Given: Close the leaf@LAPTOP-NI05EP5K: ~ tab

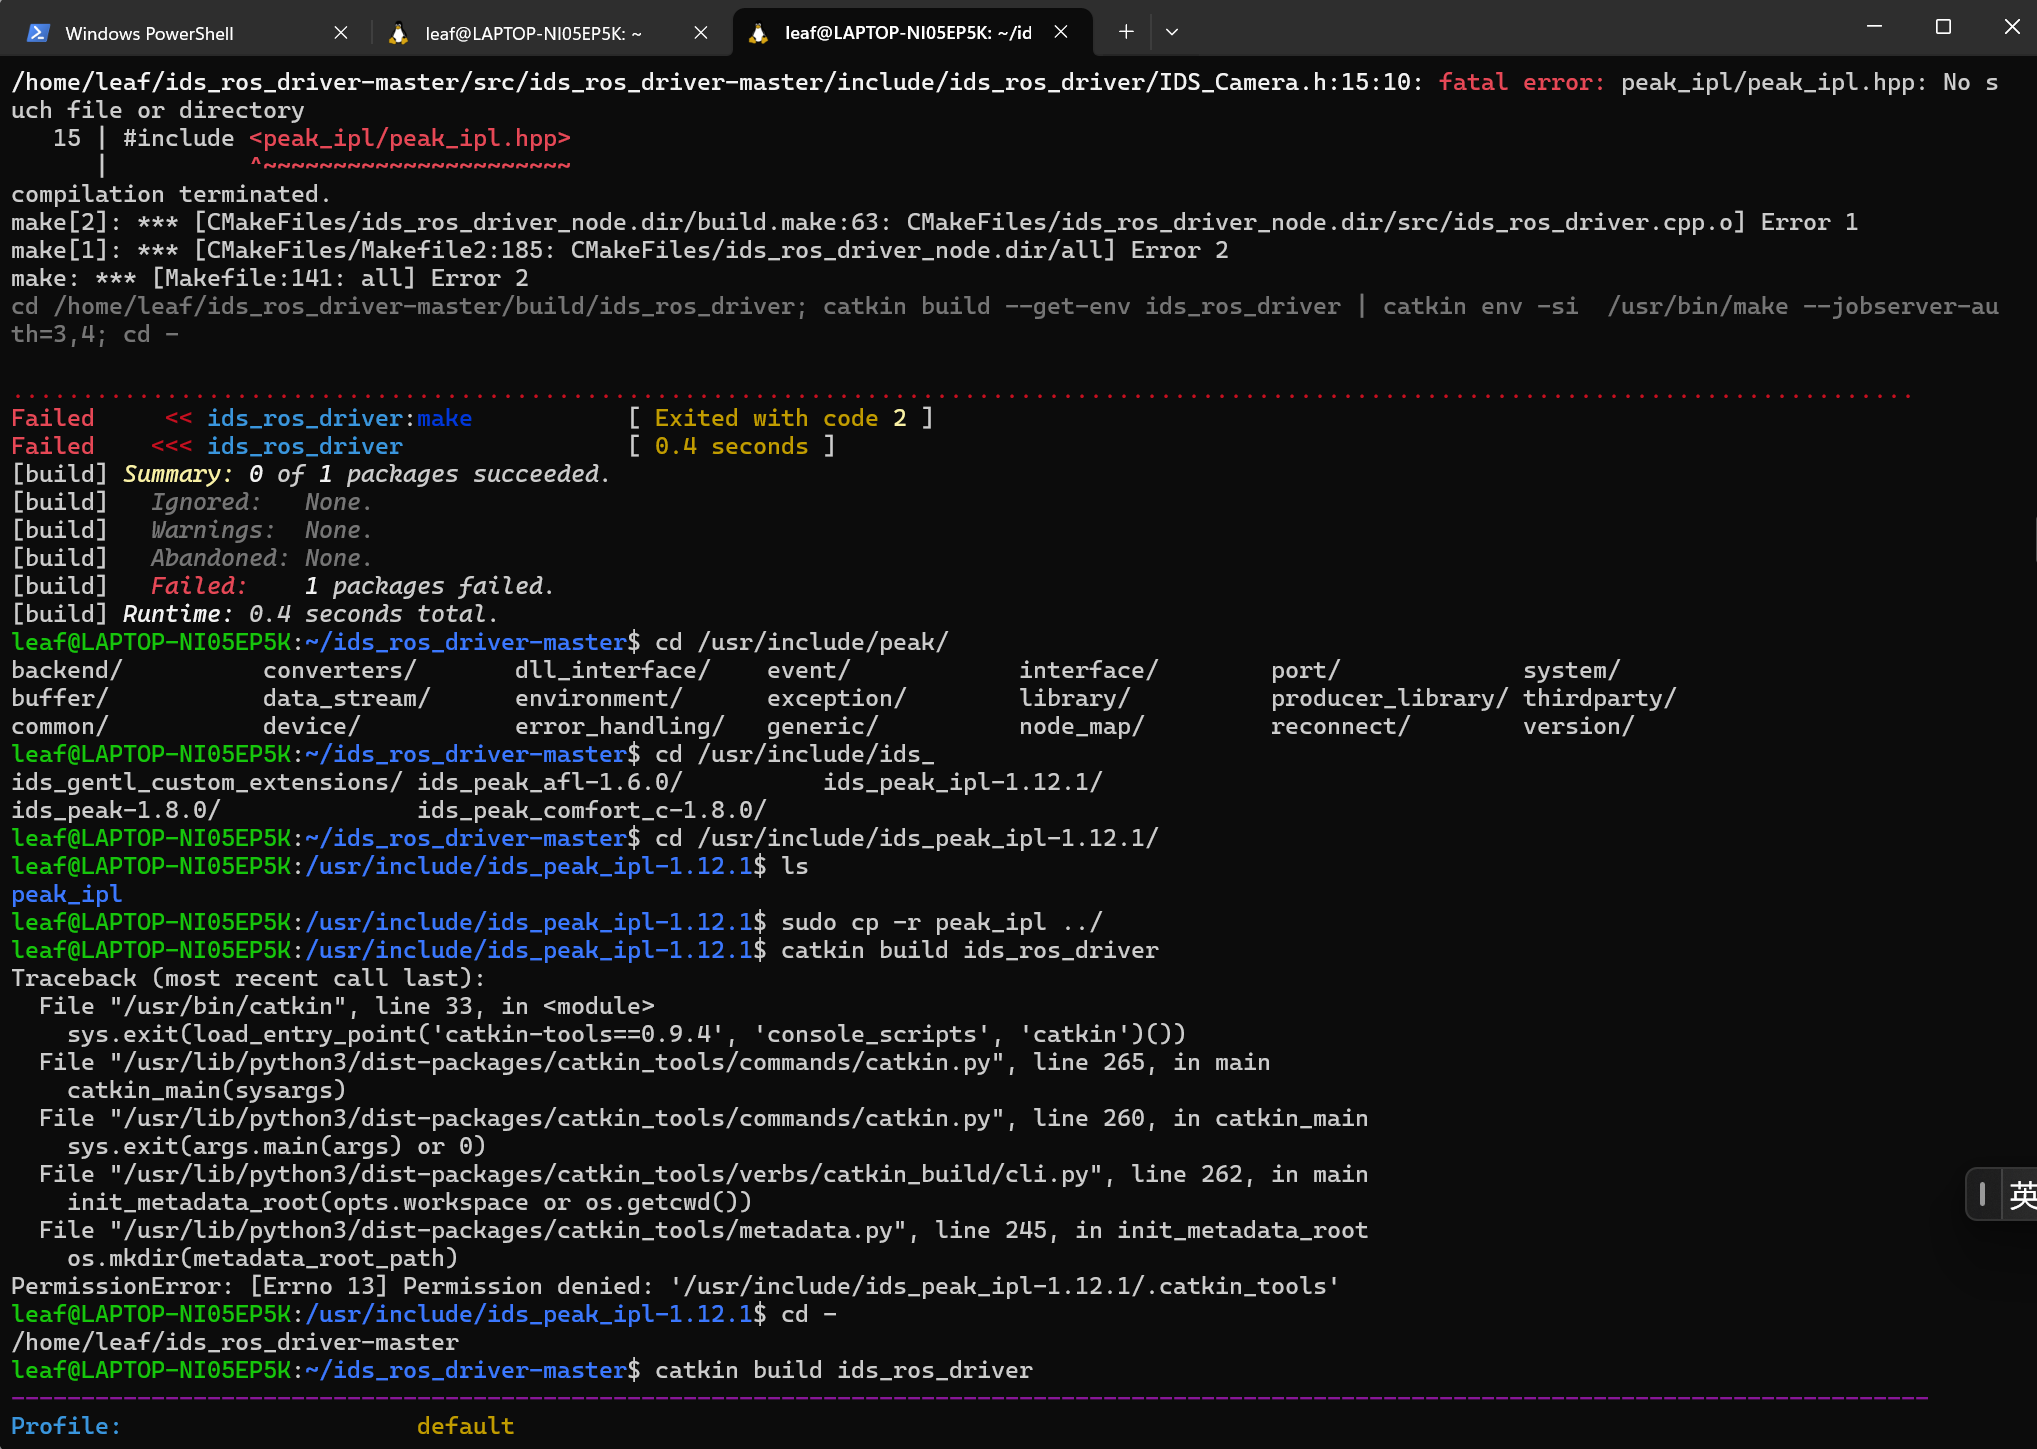Looking at the screenshot, I should pyautogui.click(x=701, y=33).
